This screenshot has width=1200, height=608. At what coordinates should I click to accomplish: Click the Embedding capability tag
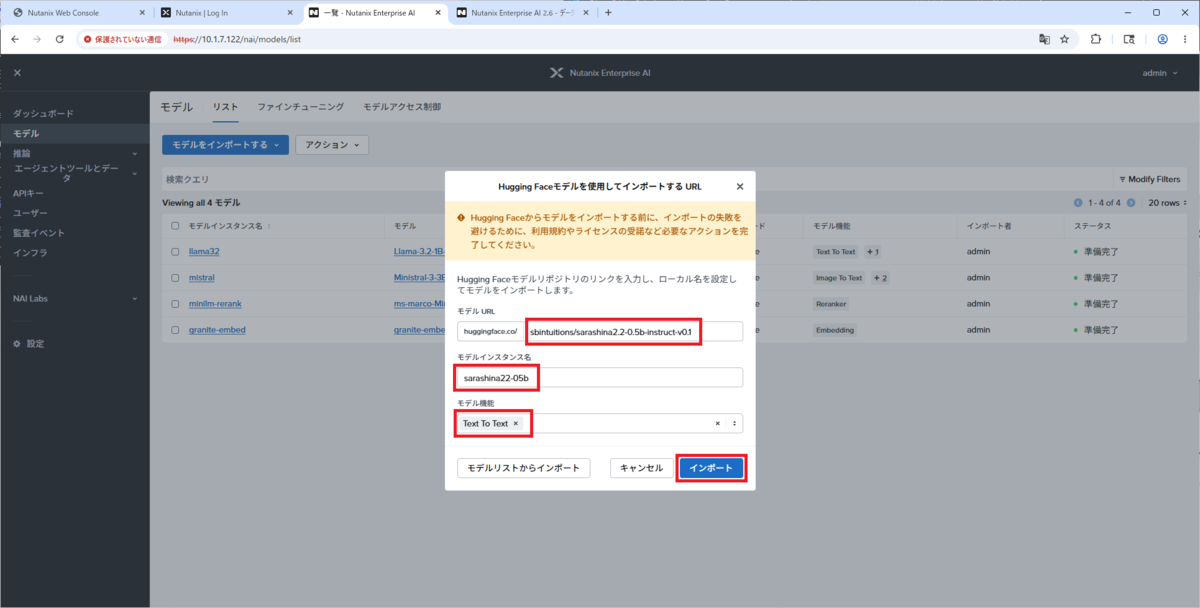(836, 330)
